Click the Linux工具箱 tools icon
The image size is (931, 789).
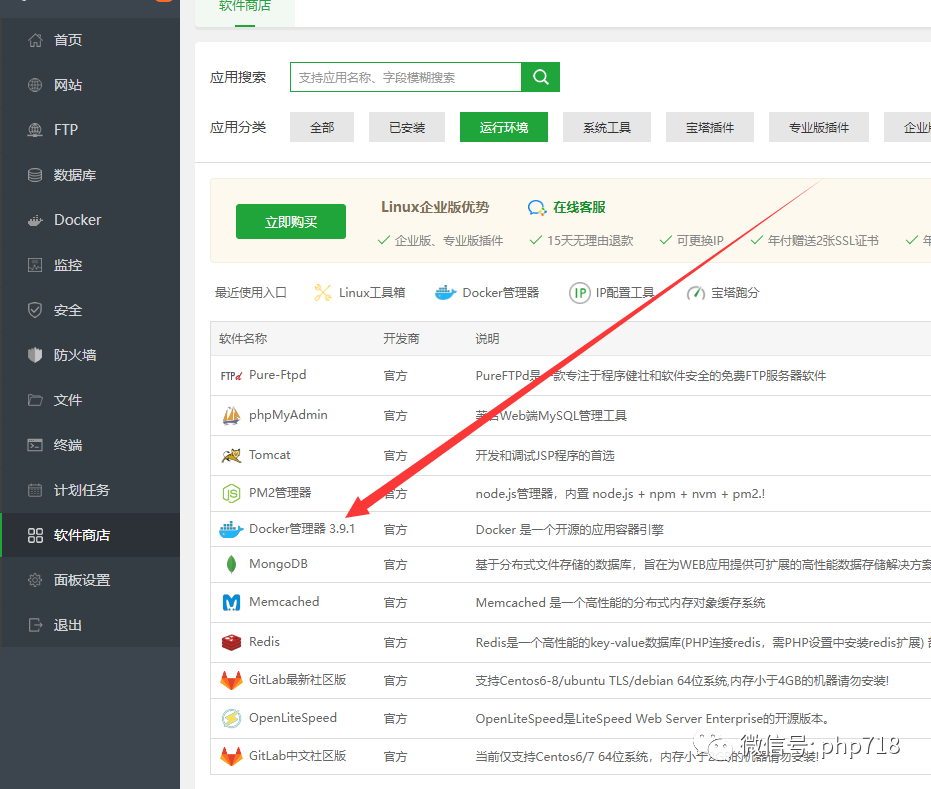click(x=322, y=293)
